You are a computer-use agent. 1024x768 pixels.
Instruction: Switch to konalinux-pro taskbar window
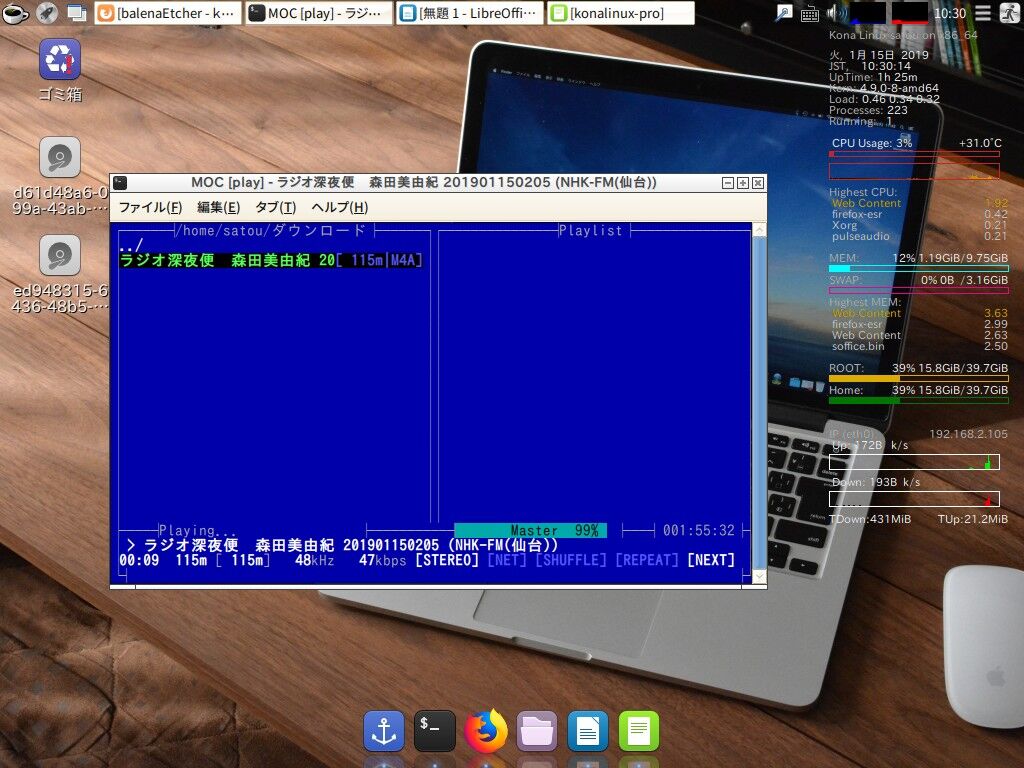[x=621, y=12]
